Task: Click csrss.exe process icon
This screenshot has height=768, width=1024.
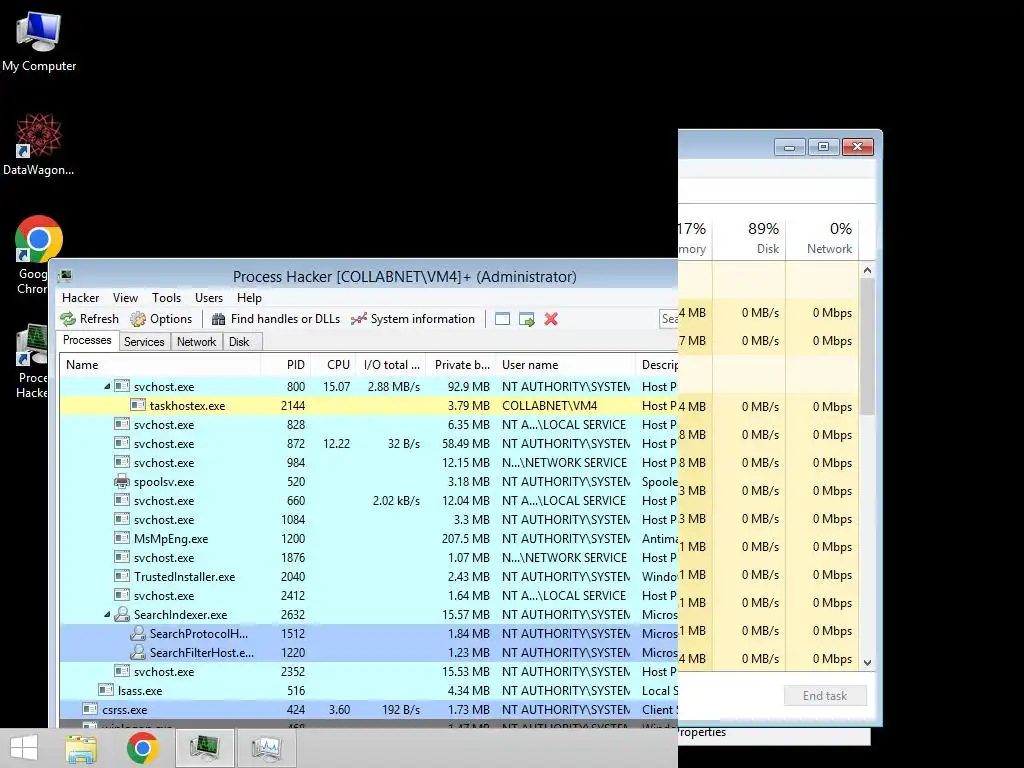Action: [x=90, y=709]
